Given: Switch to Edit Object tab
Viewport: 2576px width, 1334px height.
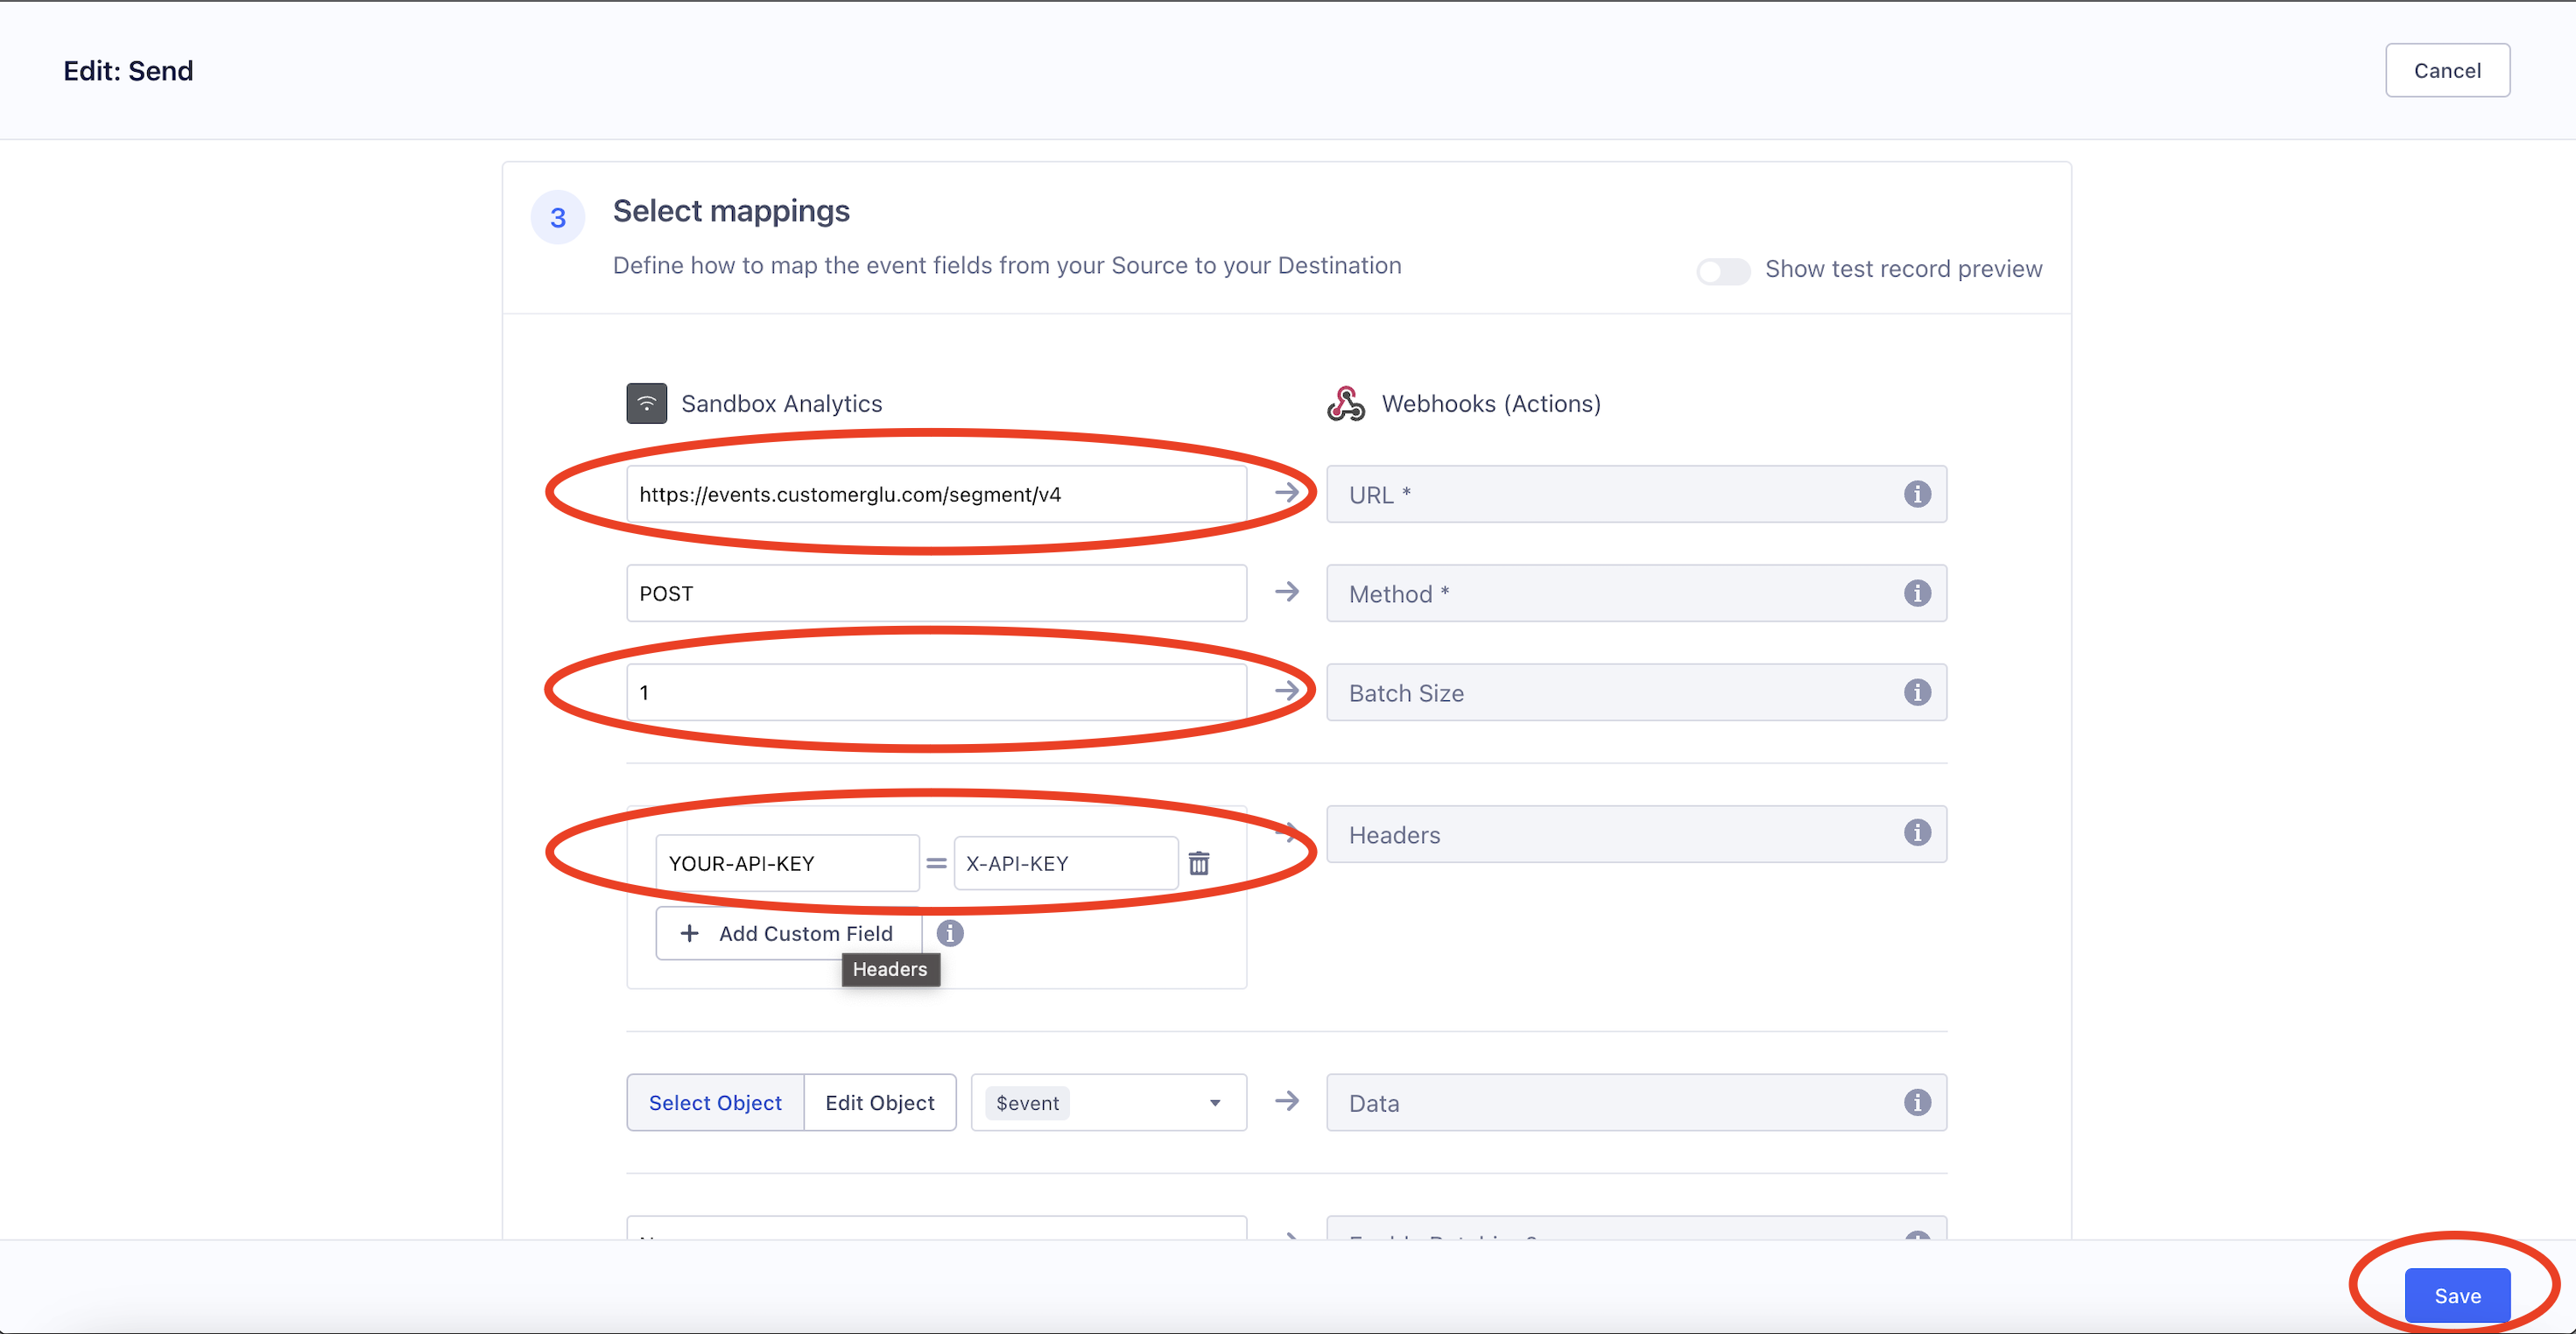Looking at the screenshot, I should 879,1102.
